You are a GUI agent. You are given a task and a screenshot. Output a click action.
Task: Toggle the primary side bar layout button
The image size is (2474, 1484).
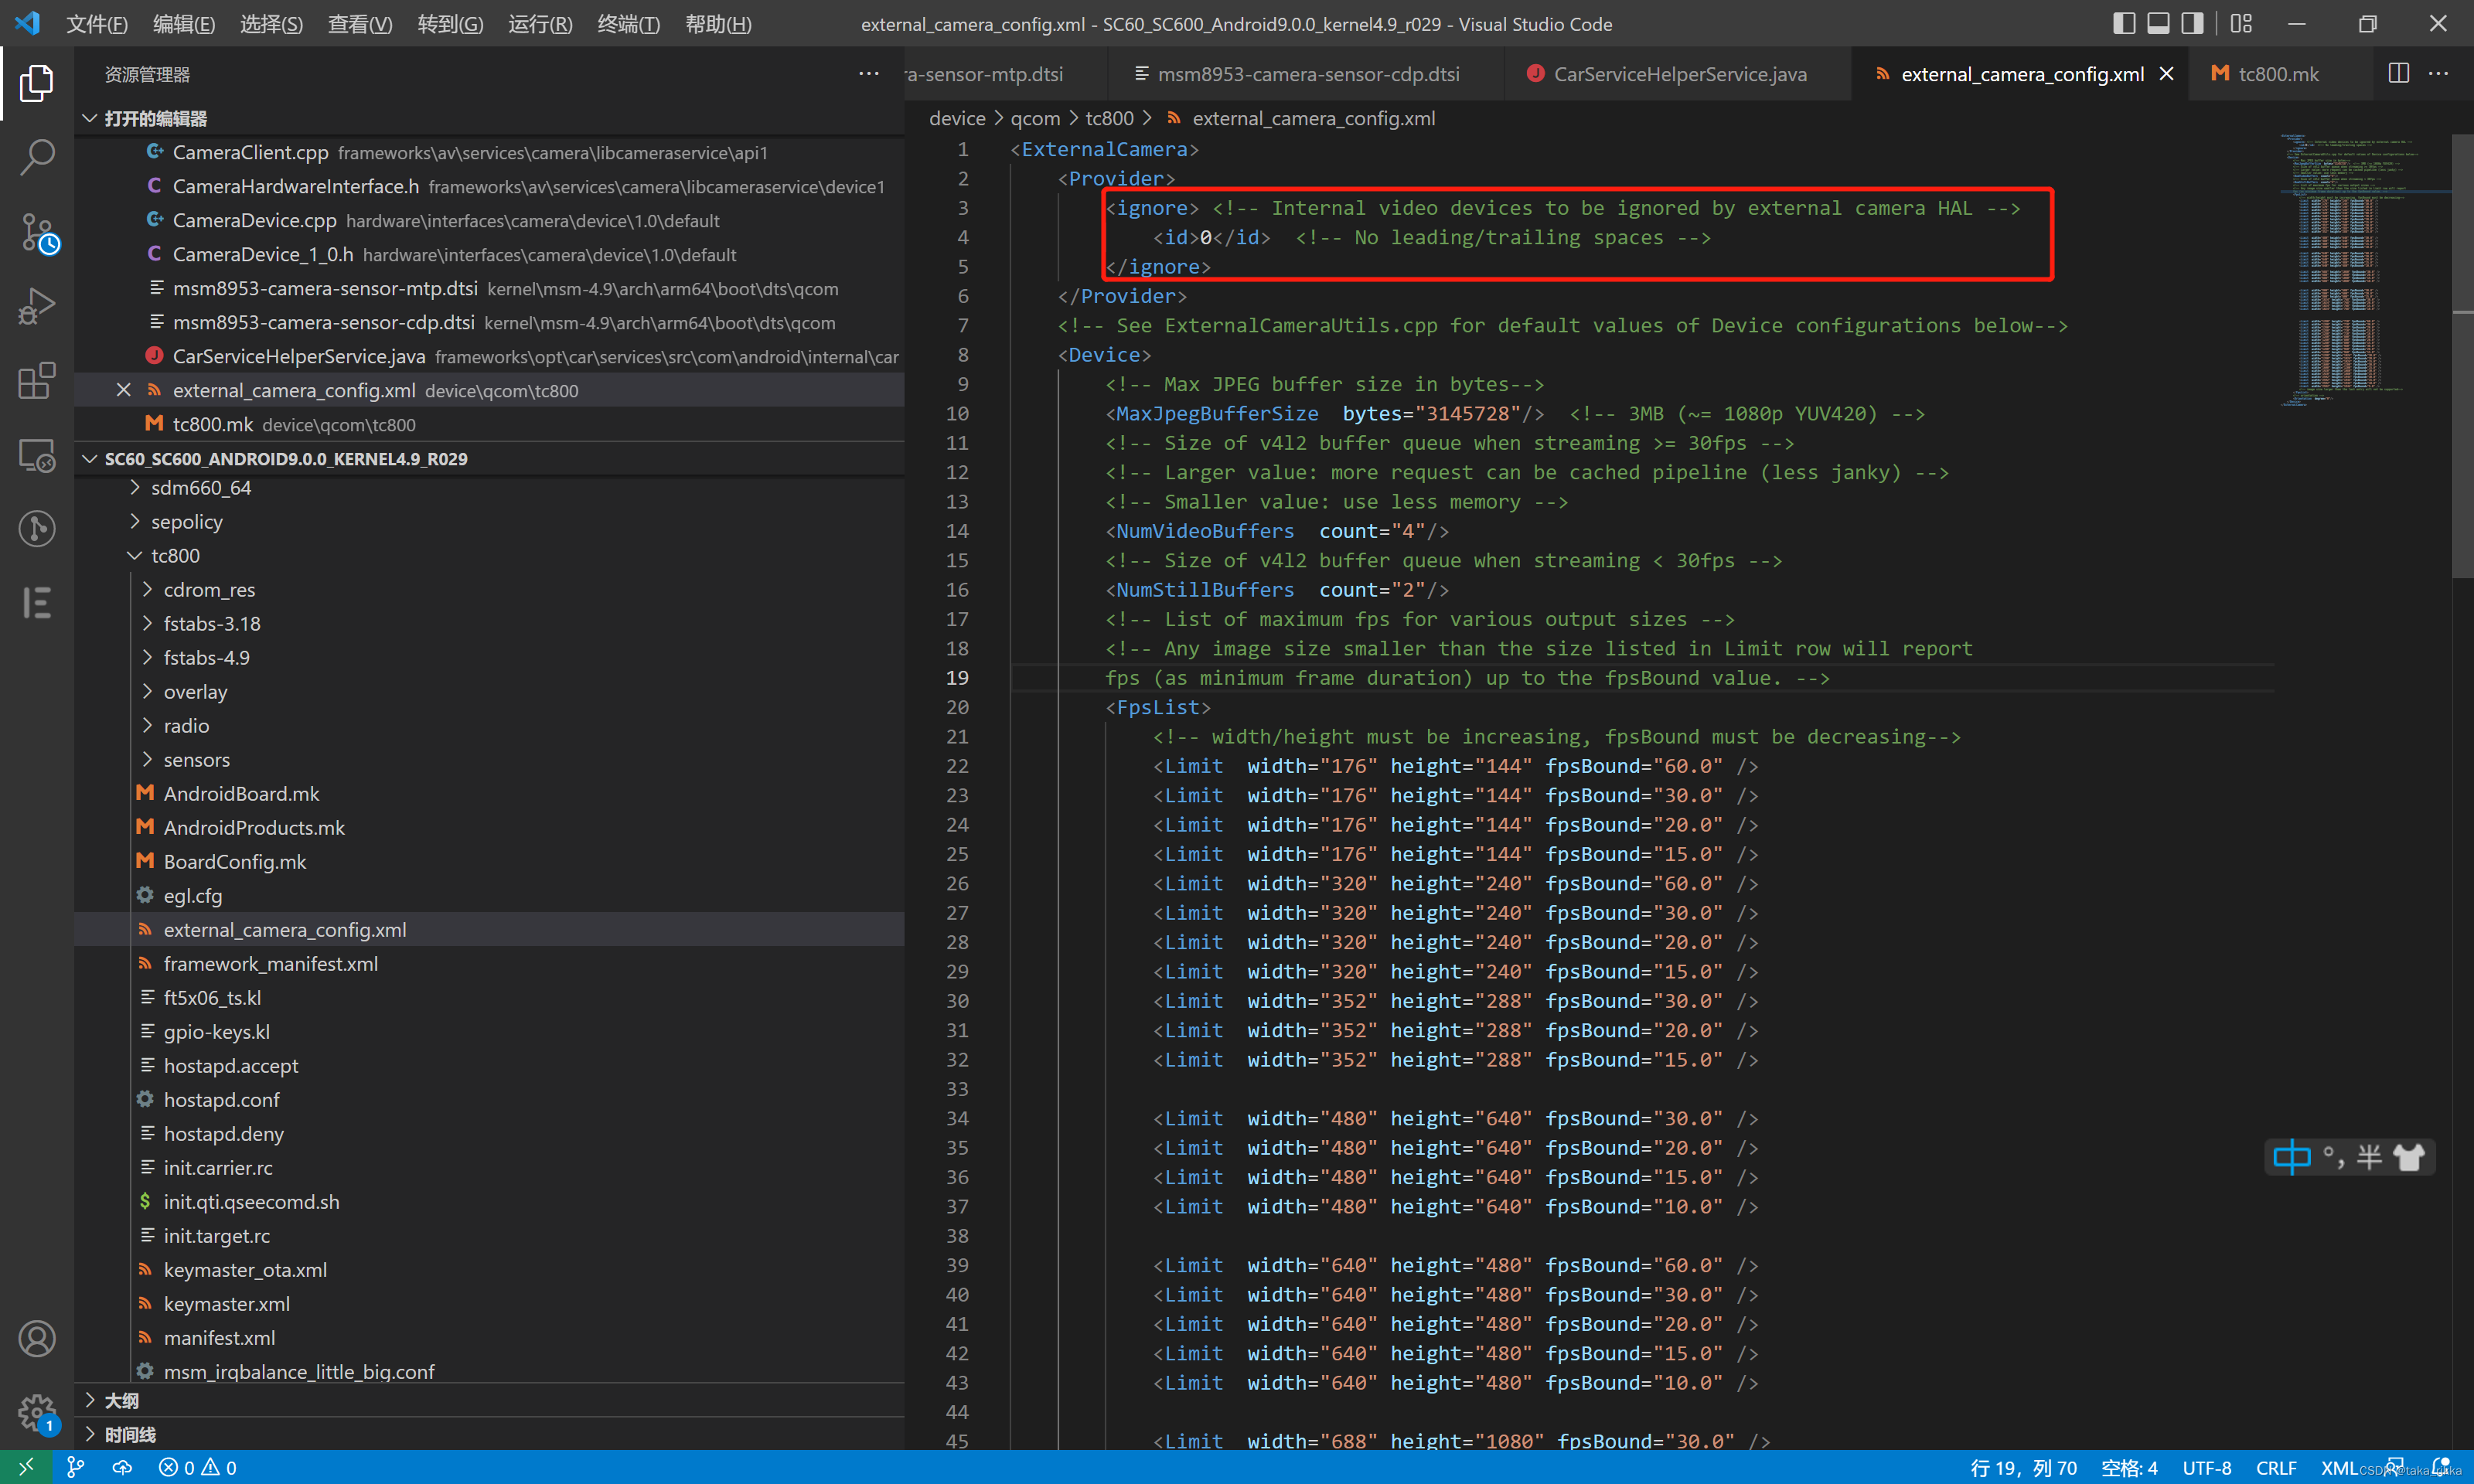pyautogui.click(x=2124, y=24)
